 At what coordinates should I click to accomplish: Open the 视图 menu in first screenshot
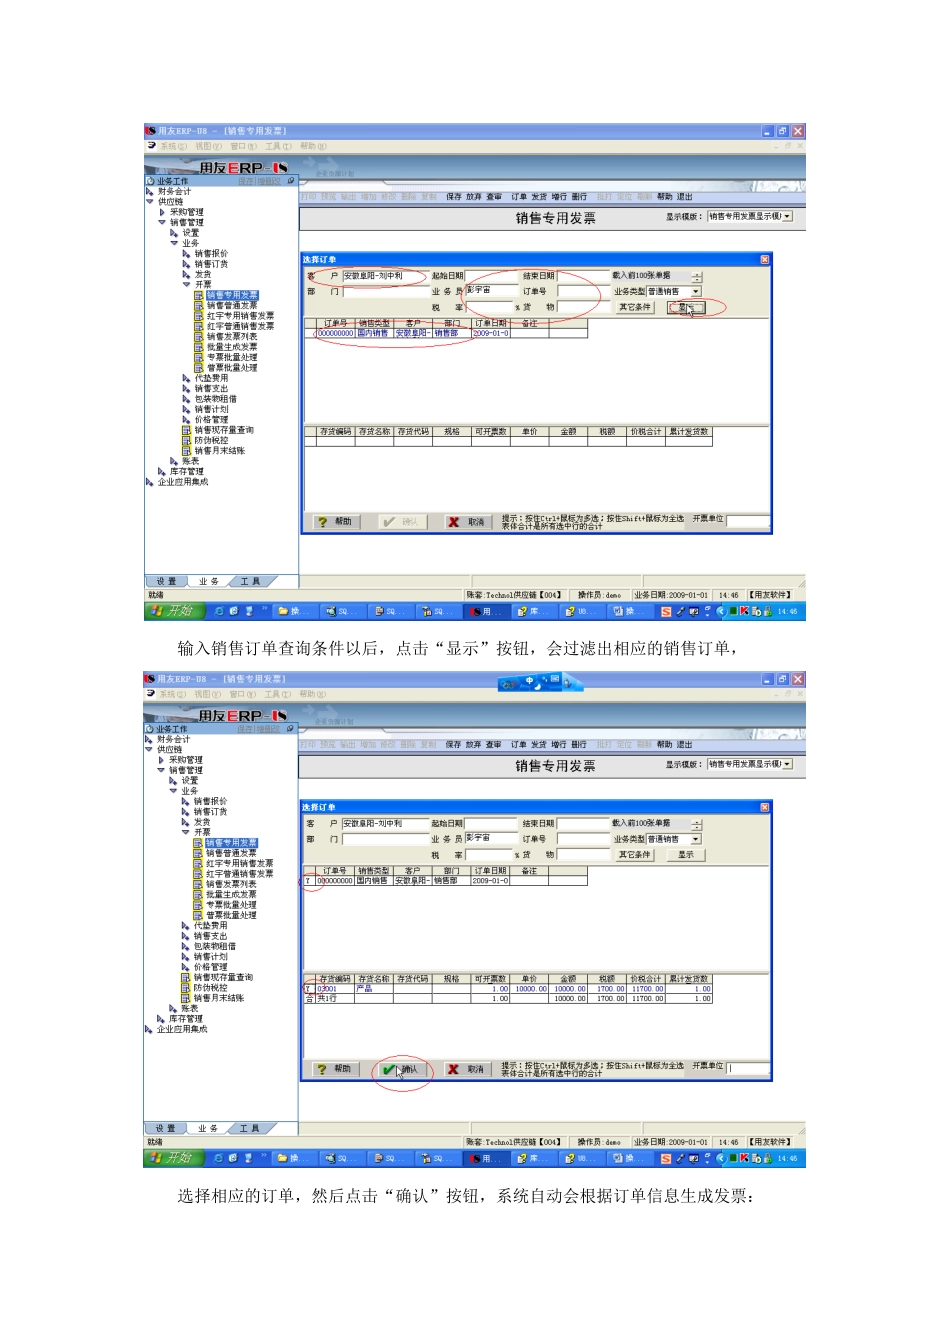pyautogui.click(x=207, y=146)
